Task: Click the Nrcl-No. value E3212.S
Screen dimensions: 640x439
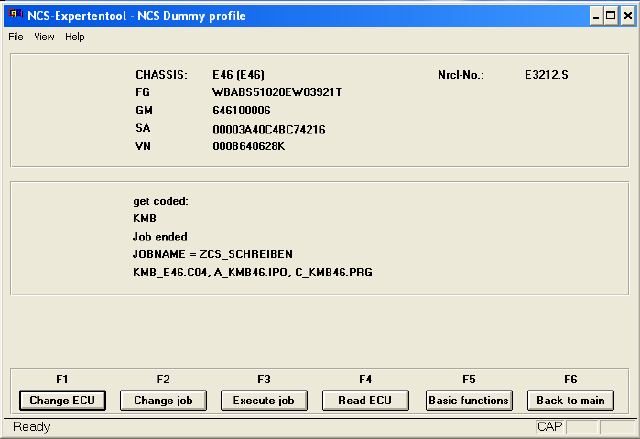Action: click(x=547, y=75)
